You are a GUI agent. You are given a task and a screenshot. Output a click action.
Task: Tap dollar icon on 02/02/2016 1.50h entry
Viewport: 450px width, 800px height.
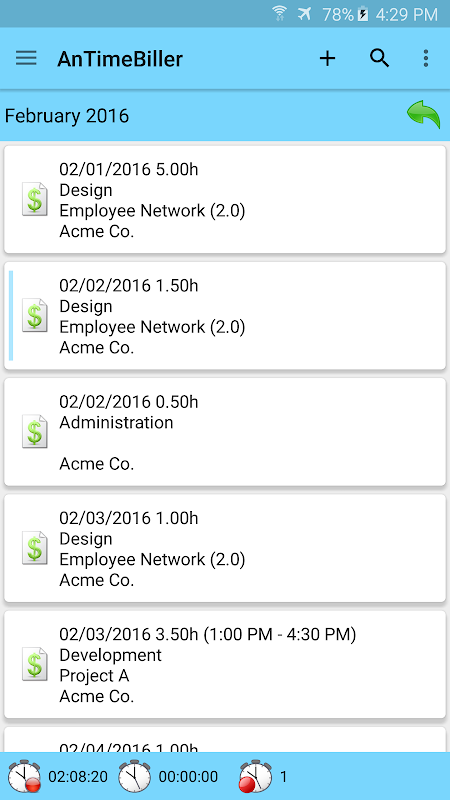(35, 315)
